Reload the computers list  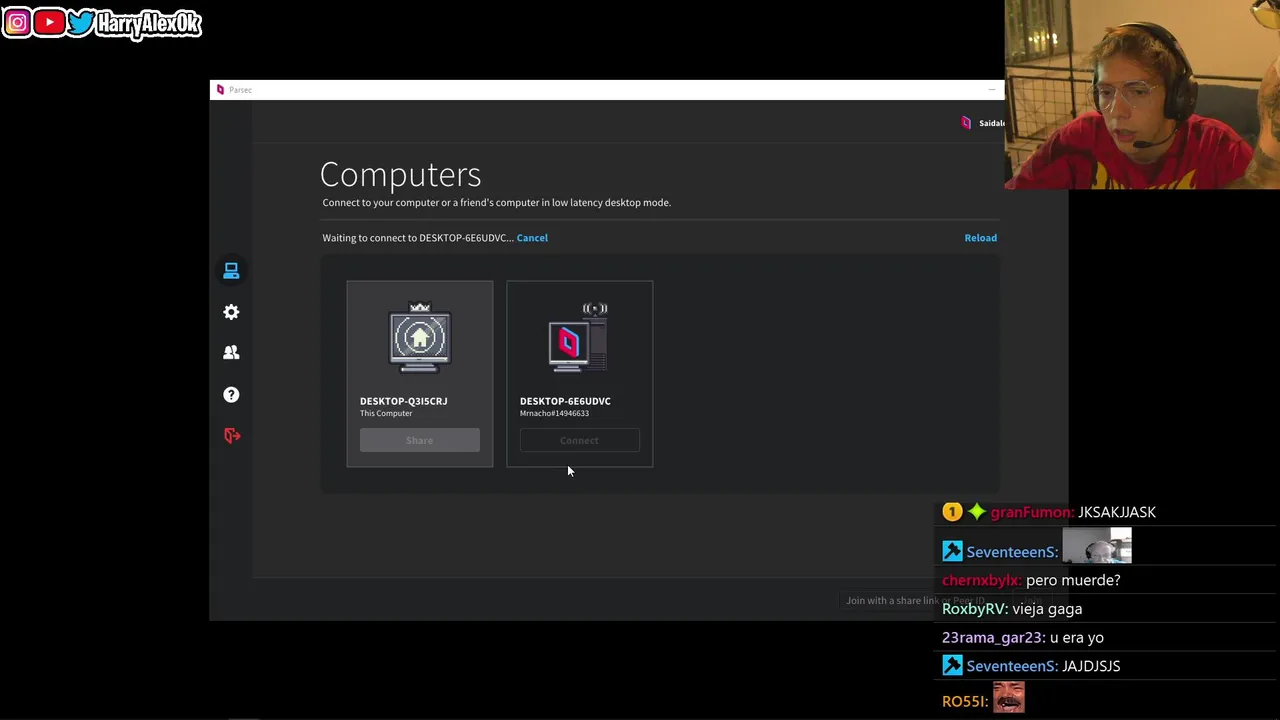pos(980,238)
